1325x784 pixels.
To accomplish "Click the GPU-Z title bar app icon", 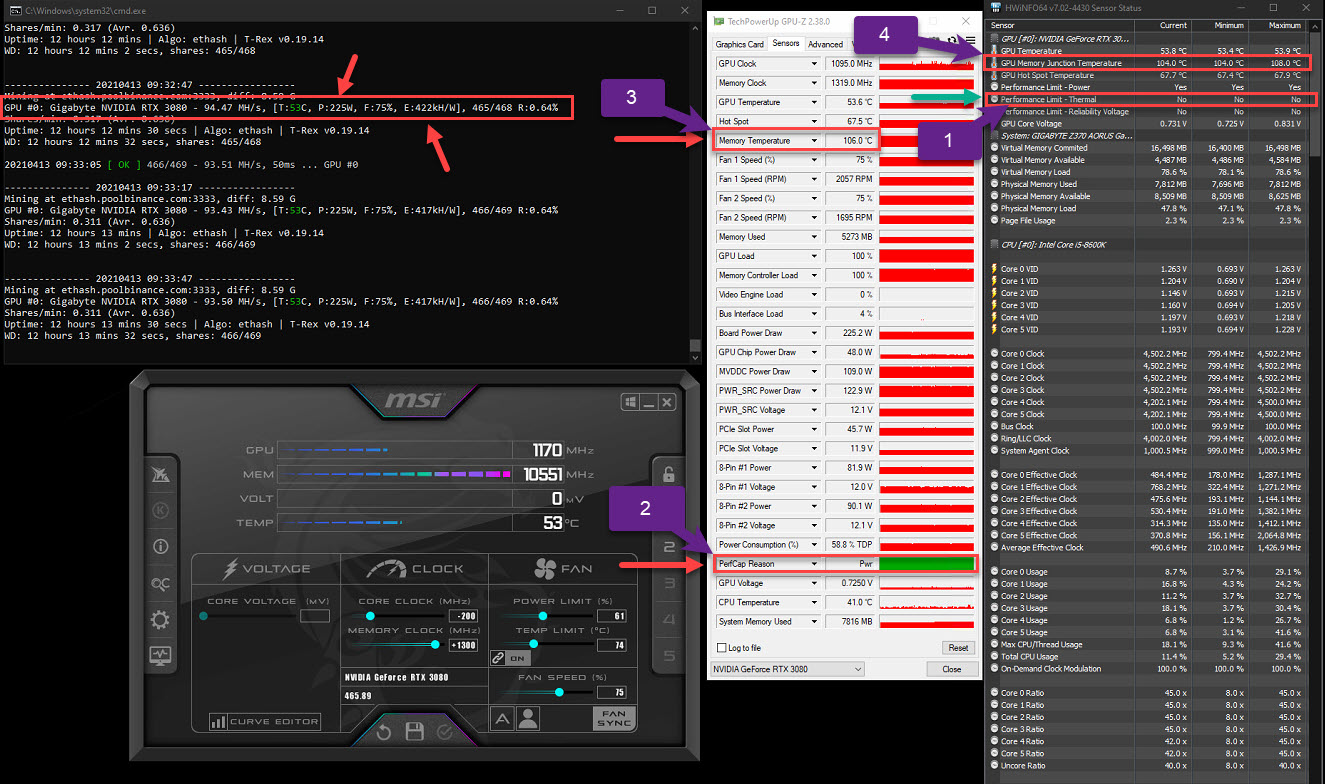I will [x=718, y=21].
